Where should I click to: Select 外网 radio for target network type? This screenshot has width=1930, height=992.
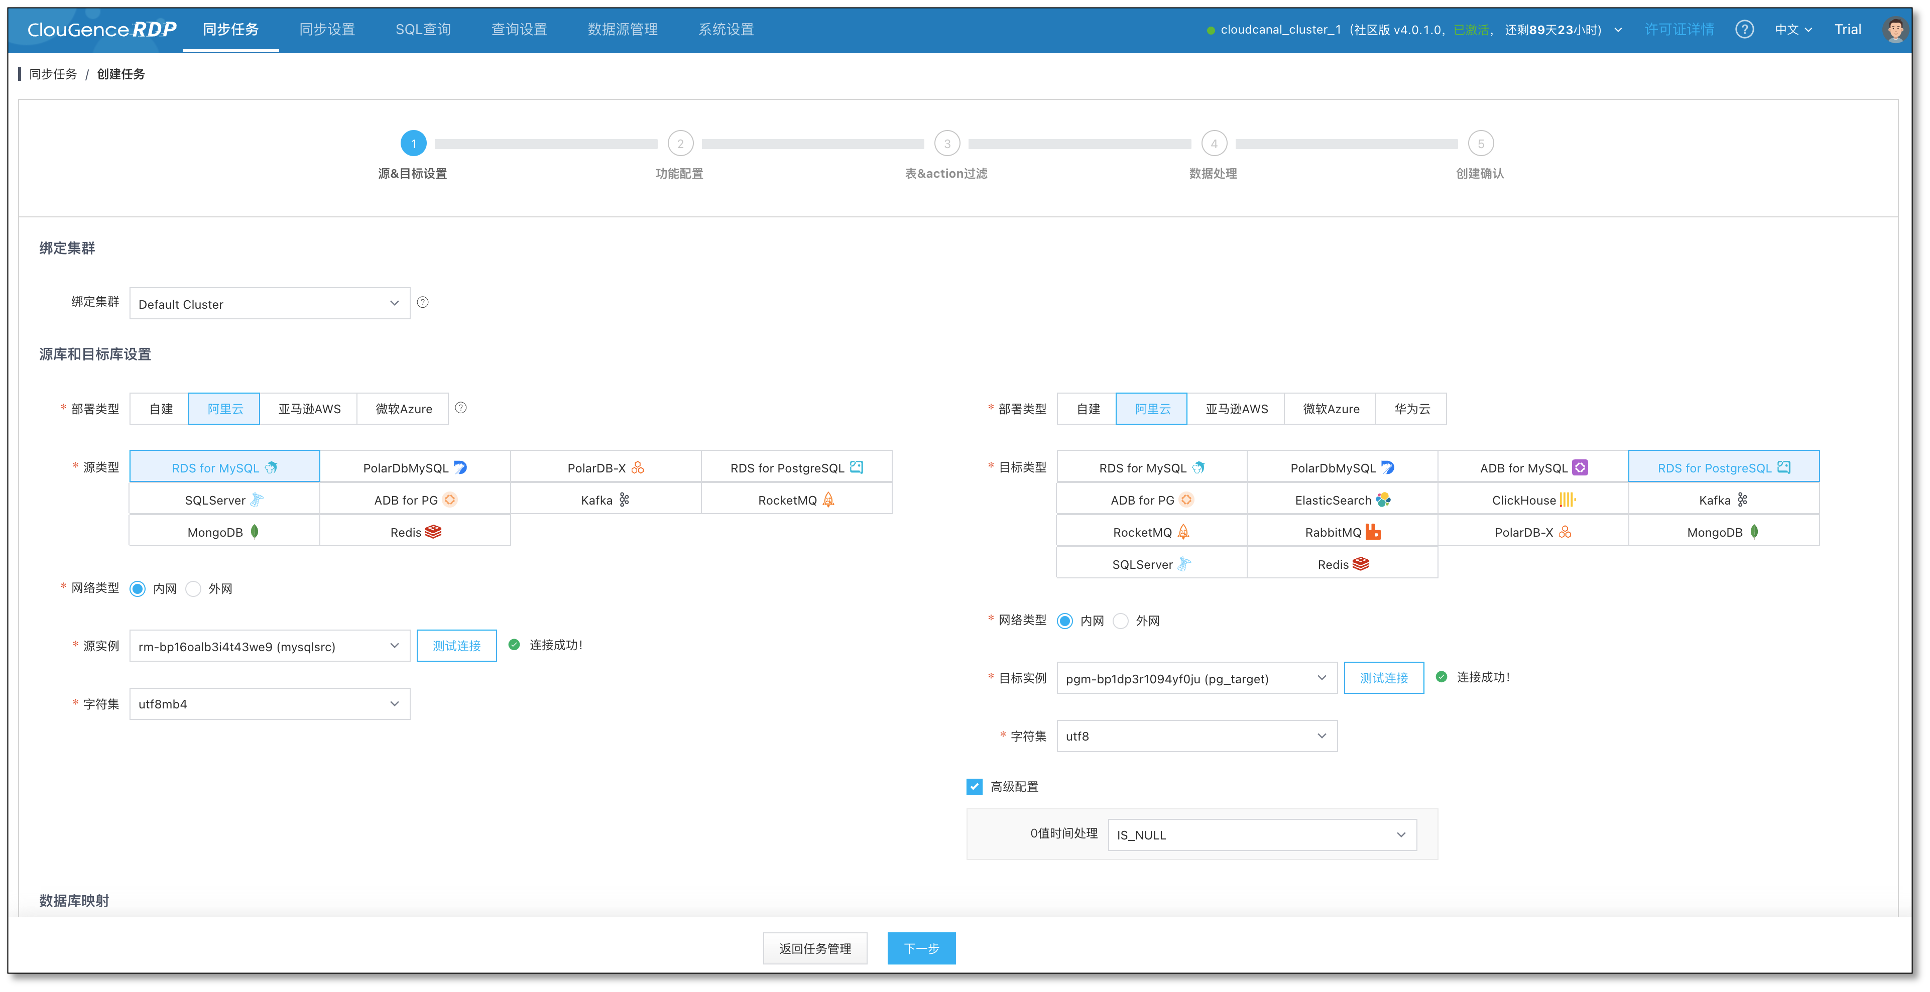[1121, 621]
